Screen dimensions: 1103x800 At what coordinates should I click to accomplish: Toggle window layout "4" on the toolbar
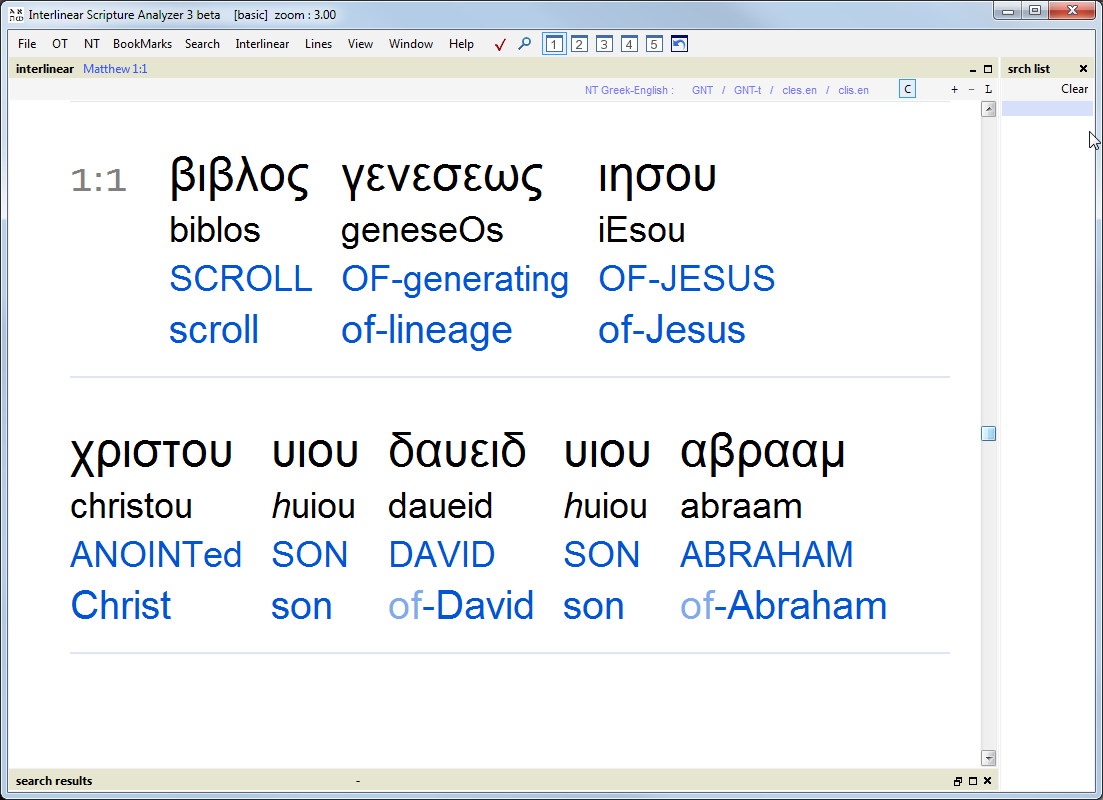point(629,44)
